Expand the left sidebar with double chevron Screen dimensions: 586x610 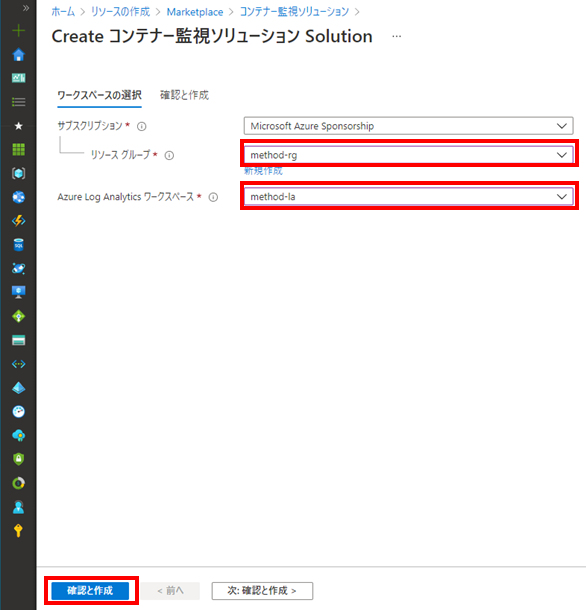click(x=26, y=8)
